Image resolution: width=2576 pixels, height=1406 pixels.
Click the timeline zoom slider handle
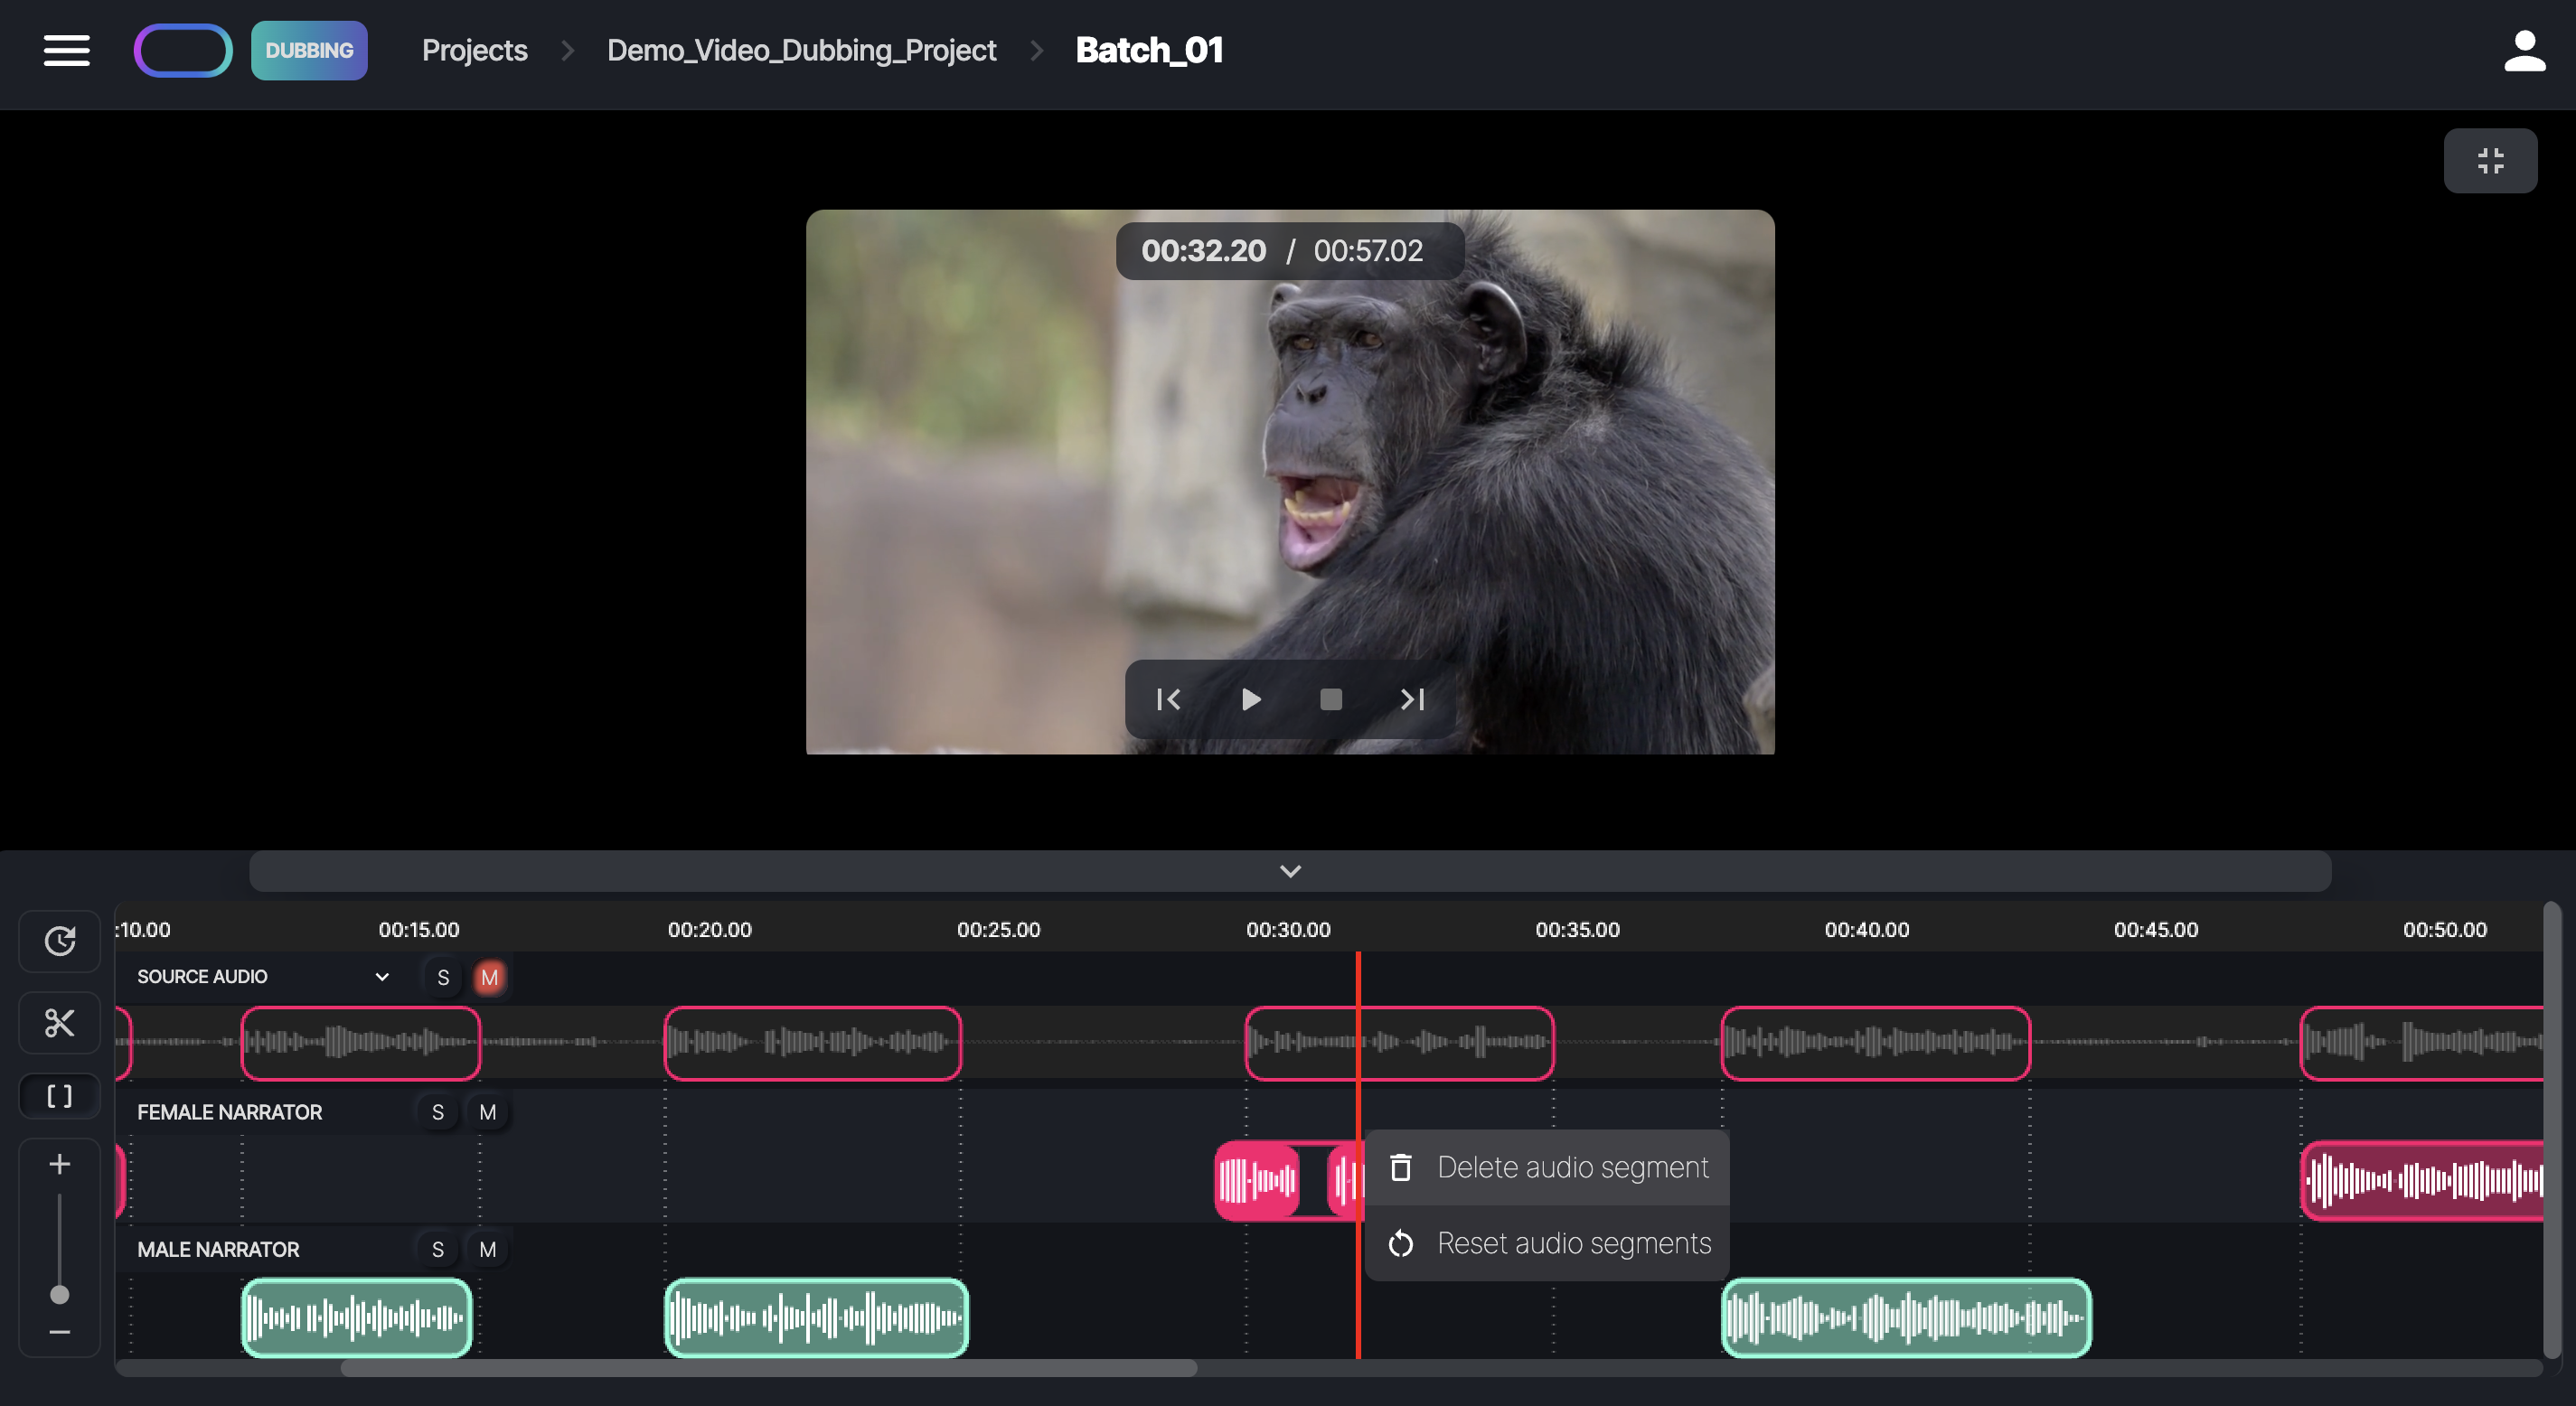point(60,1295)
